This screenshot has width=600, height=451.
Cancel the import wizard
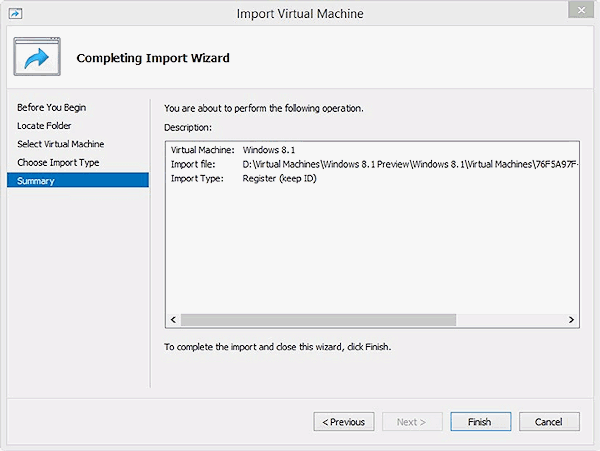pos(549,422)
